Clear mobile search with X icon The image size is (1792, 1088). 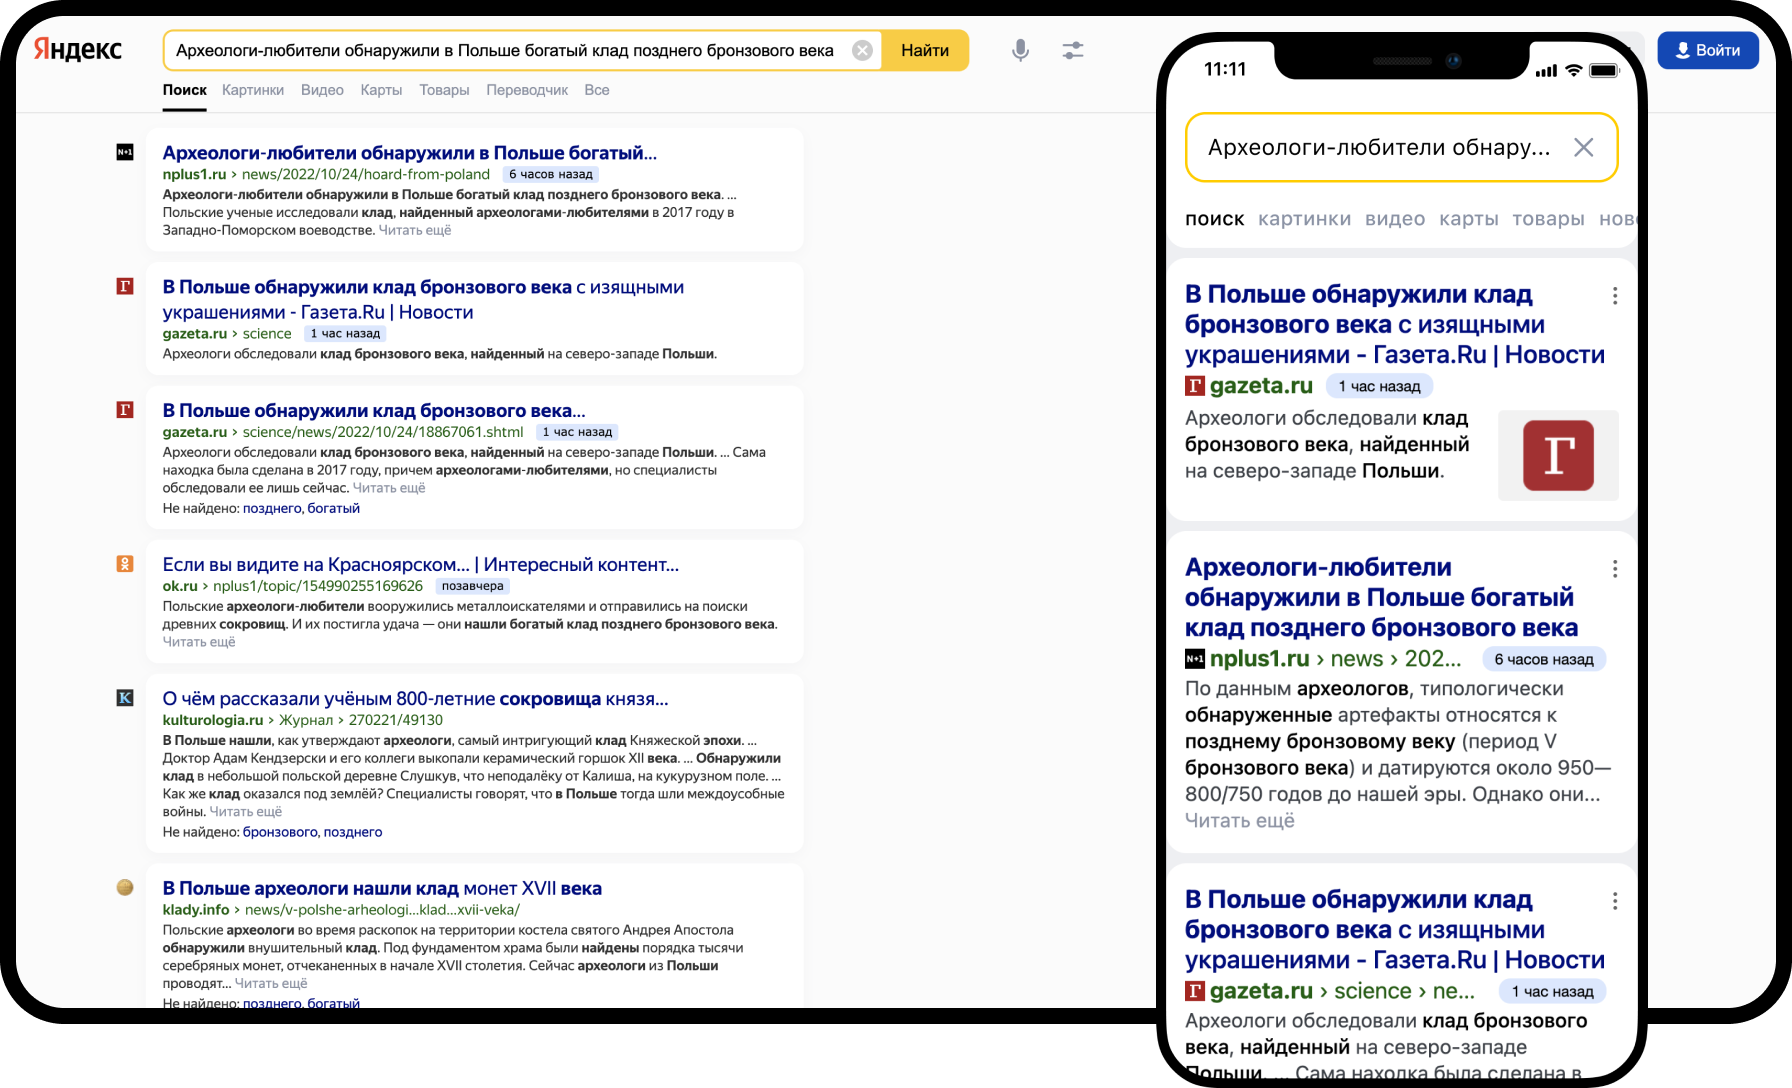1584,148
